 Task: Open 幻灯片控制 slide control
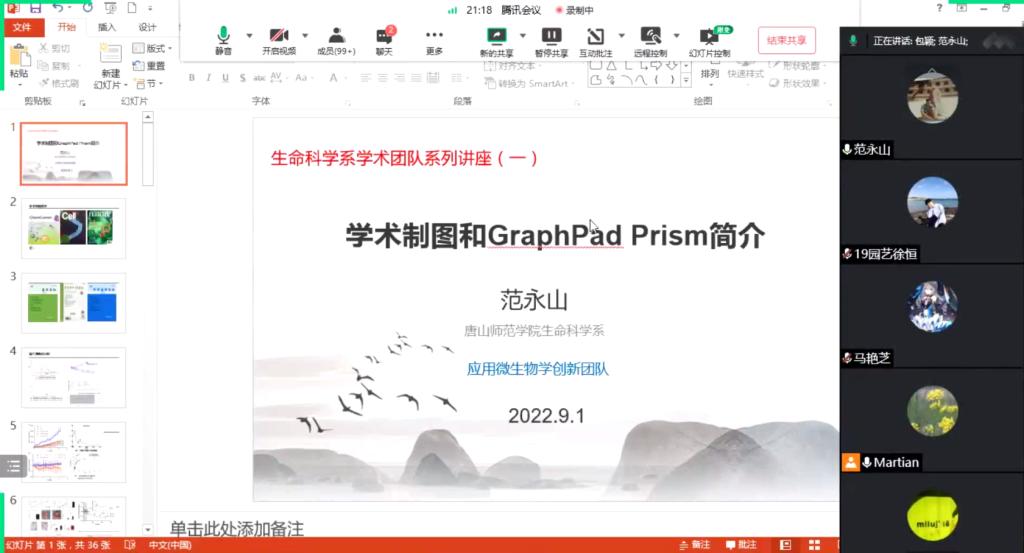pos(709,38)
